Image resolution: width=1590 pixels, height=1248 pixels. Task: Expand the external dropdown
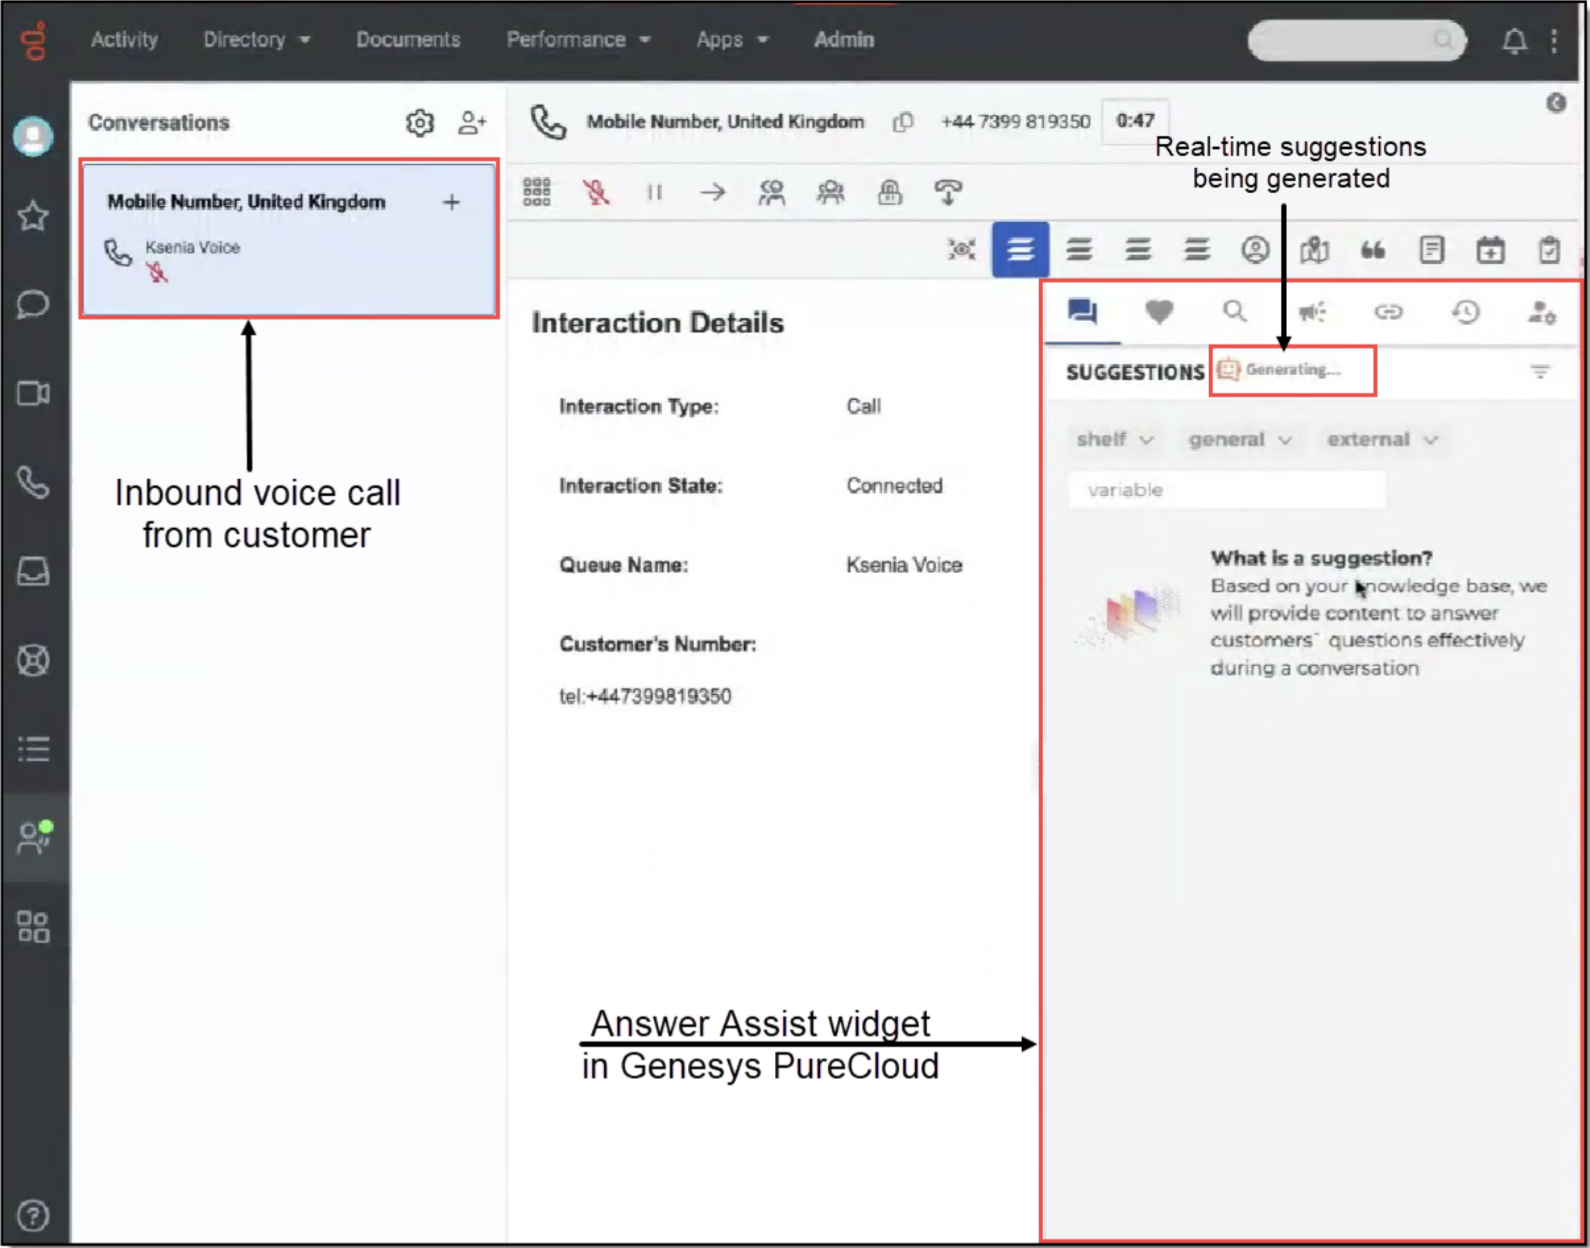(x=1382, y=439)
